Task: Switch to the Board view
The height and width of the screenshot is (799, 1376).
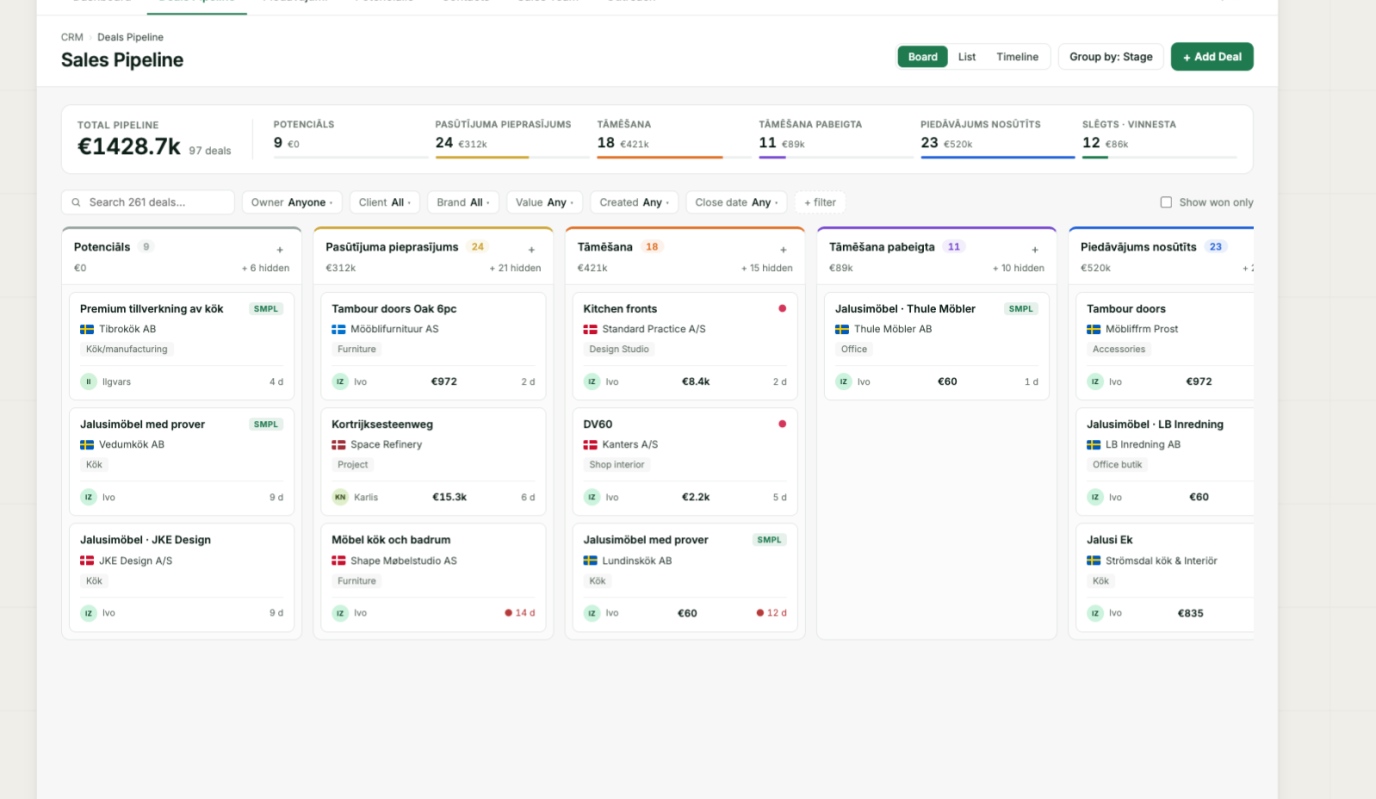Action: coord(923,57)
